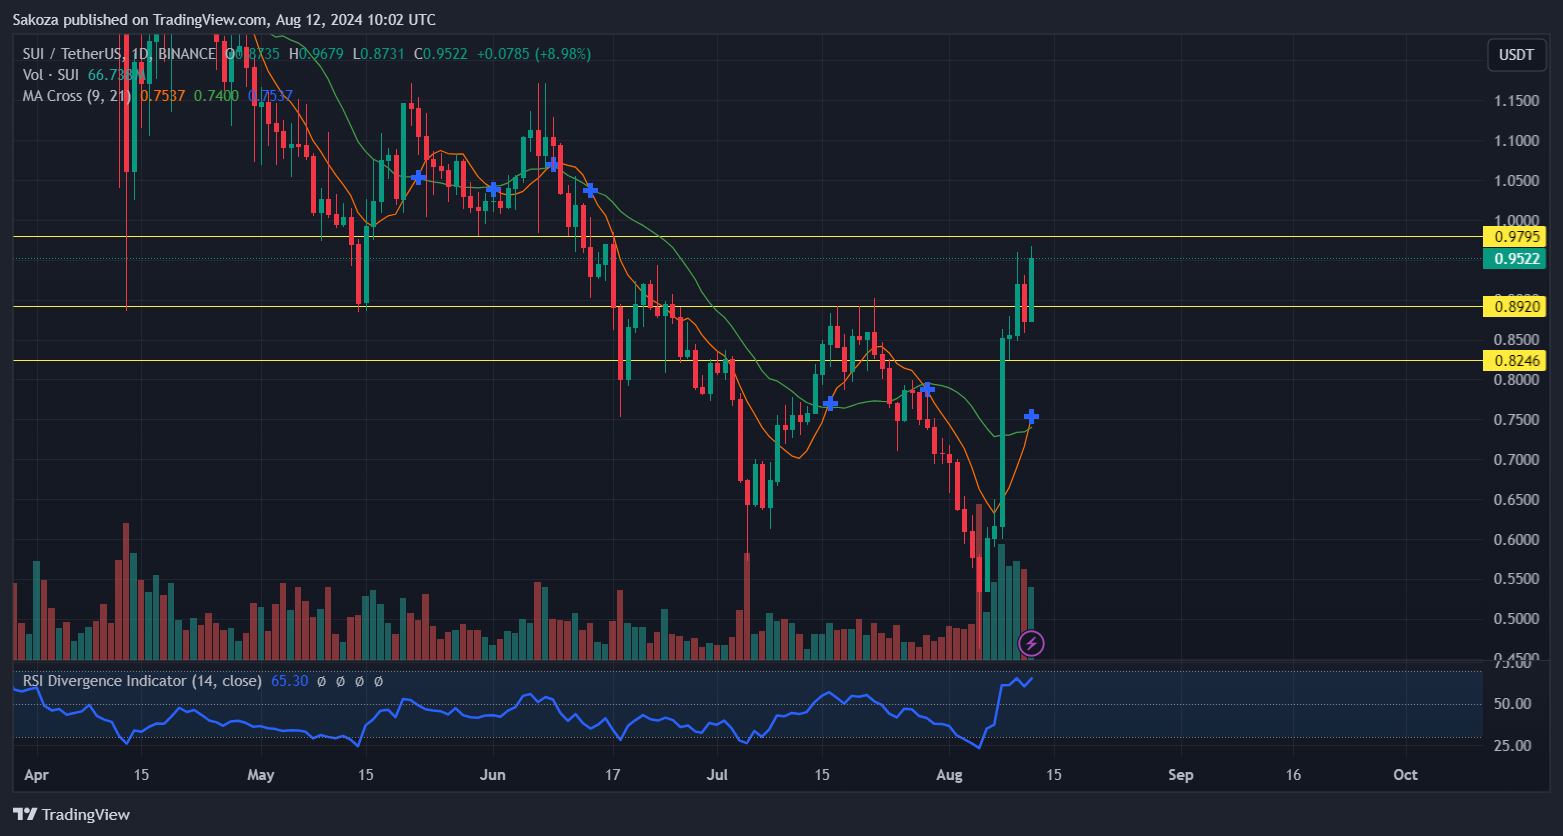Click the 0.5000 price axis label
The height and width of the screenshot is (836, 1563).
[1517, 619]
